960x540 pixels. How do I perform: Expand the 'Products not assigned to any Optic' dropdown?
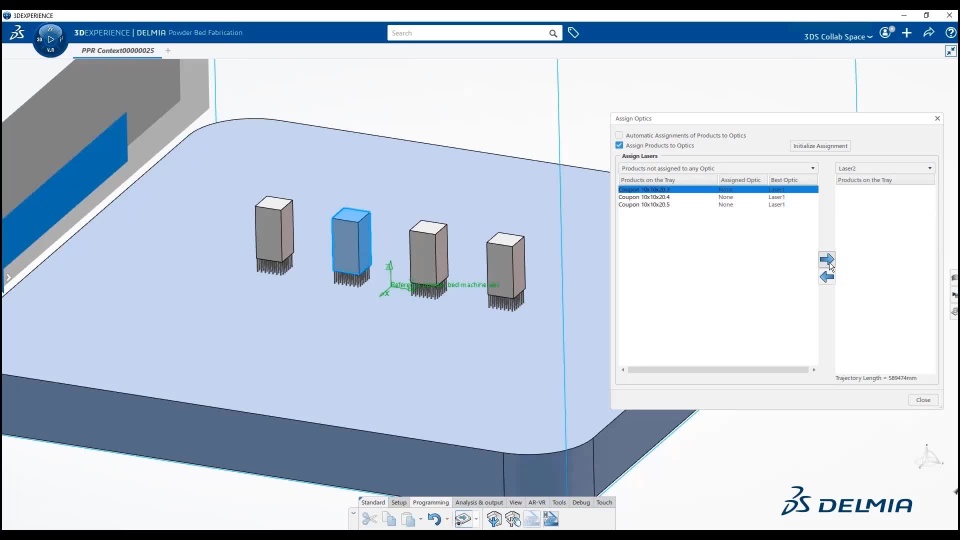click(717, 168)
